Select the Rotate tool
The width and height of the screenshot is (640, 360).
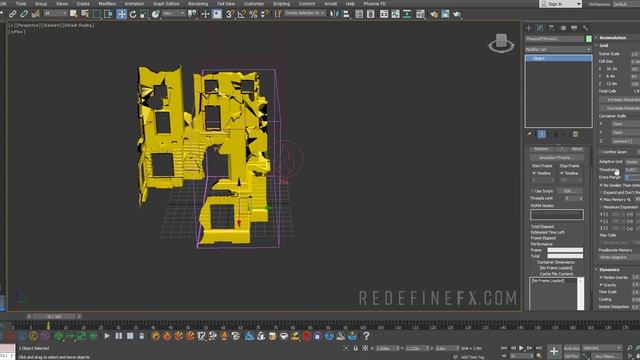pos(133,14)
